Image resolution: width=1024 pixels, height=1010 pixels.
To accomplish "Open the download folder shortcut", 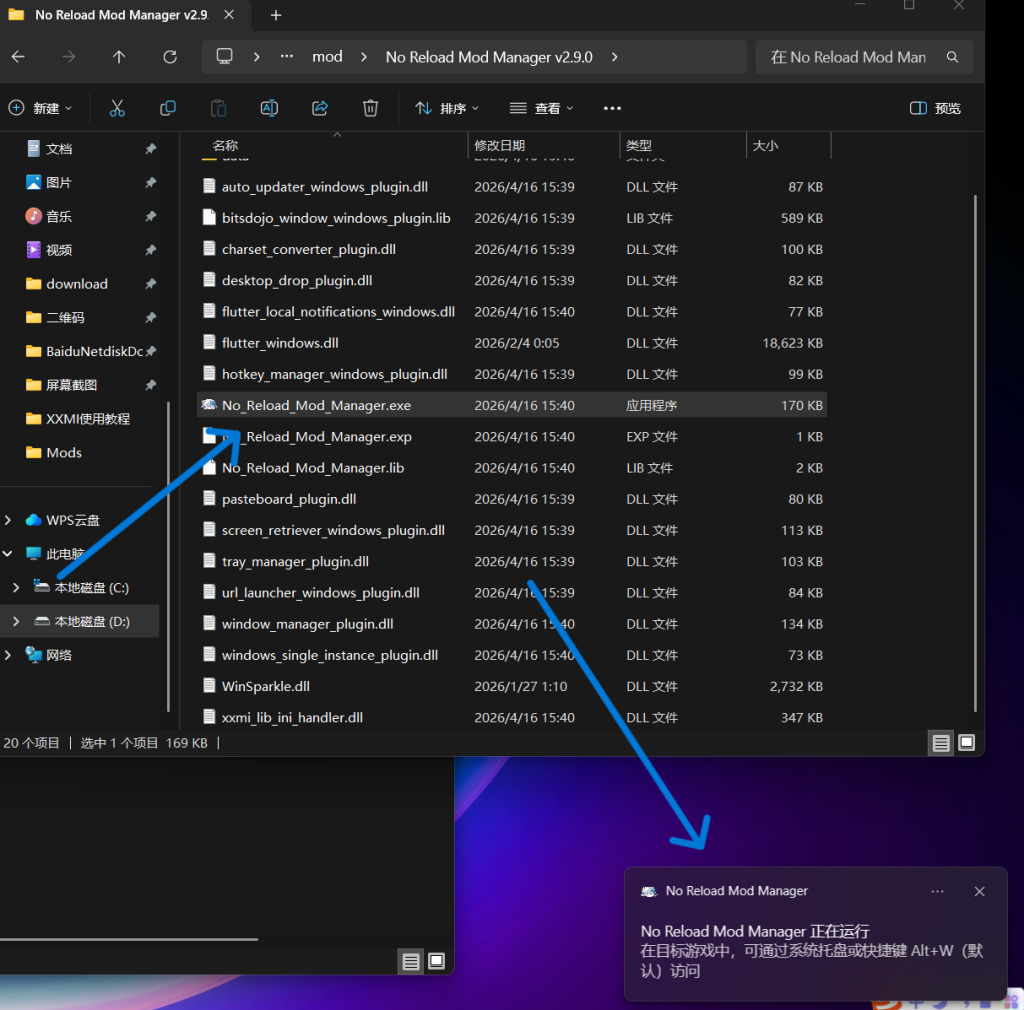I will pyautogui.click(x=76, y=284).
